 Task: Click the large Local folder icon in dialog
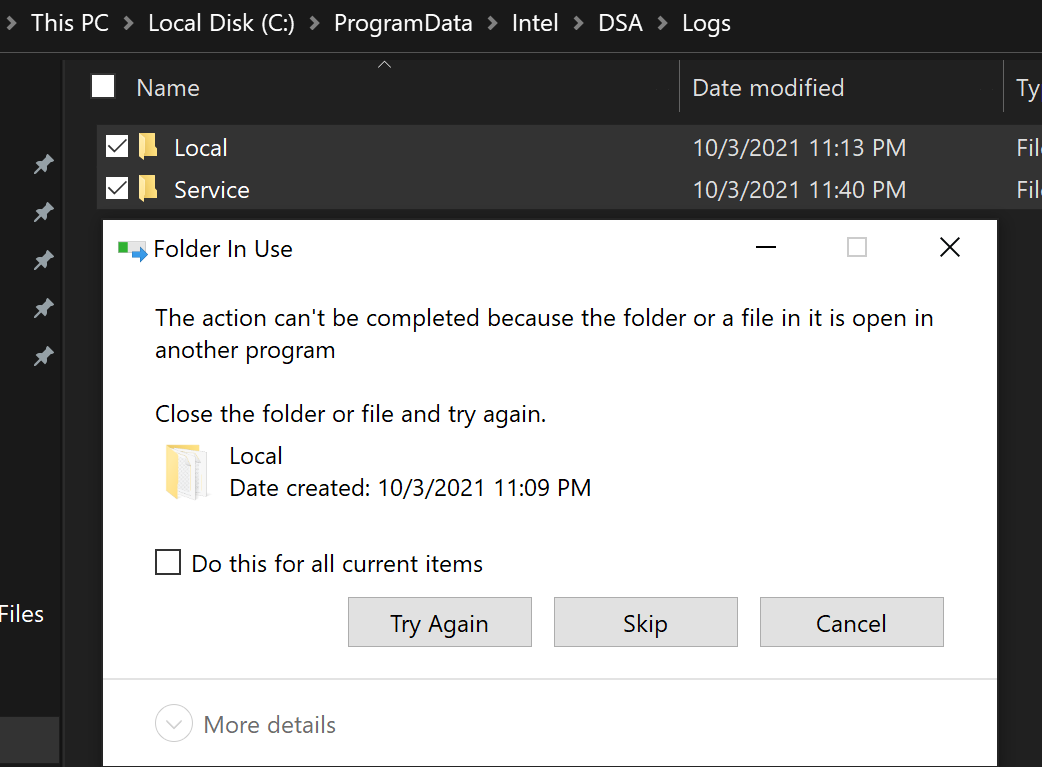tap(186, 472)
